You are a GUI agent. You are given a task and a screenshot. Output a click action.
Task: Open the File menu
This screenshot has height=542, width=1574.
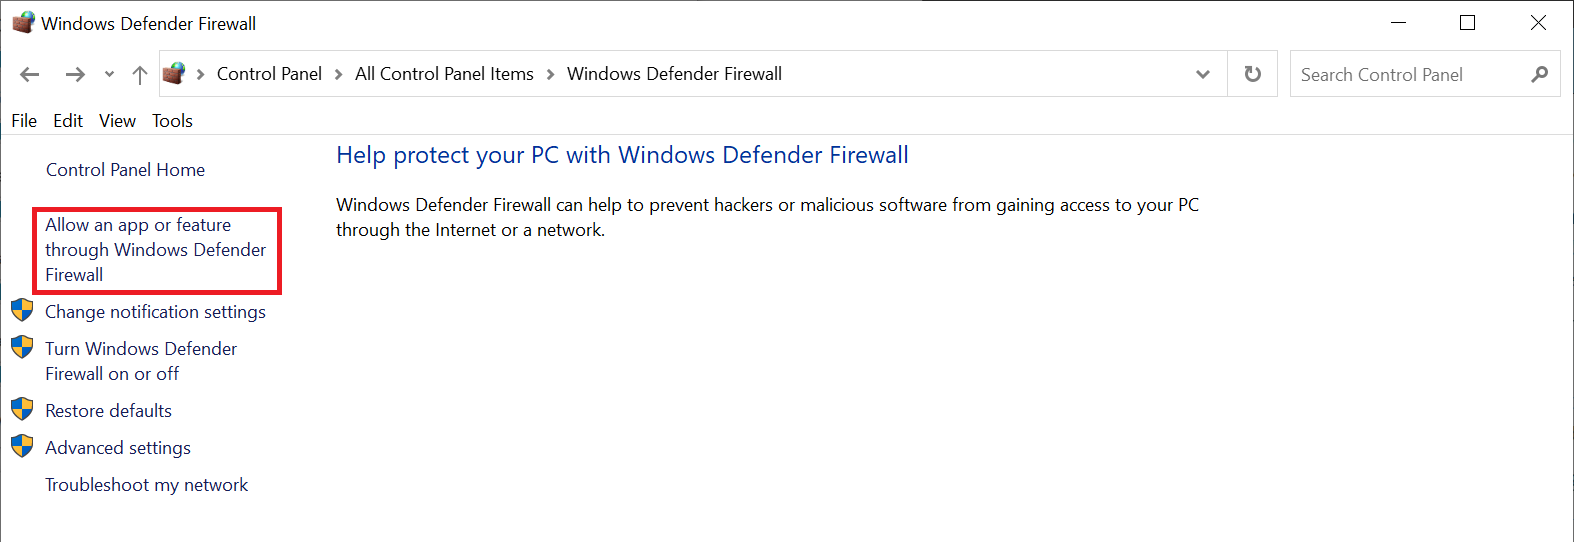24,121
